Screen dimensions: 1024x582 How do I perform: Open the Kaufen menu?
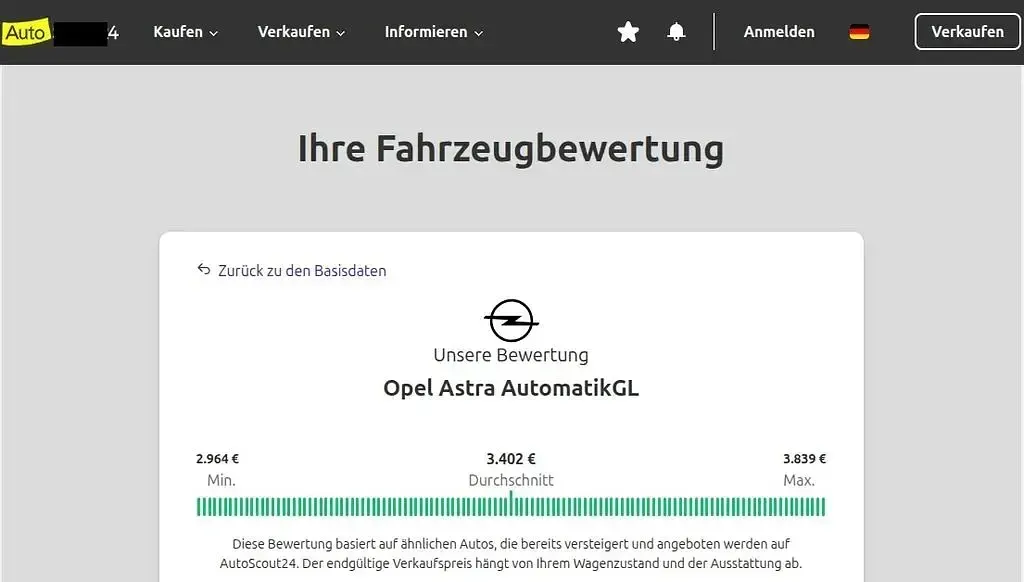pyautogui.click(x=185, y=32)
